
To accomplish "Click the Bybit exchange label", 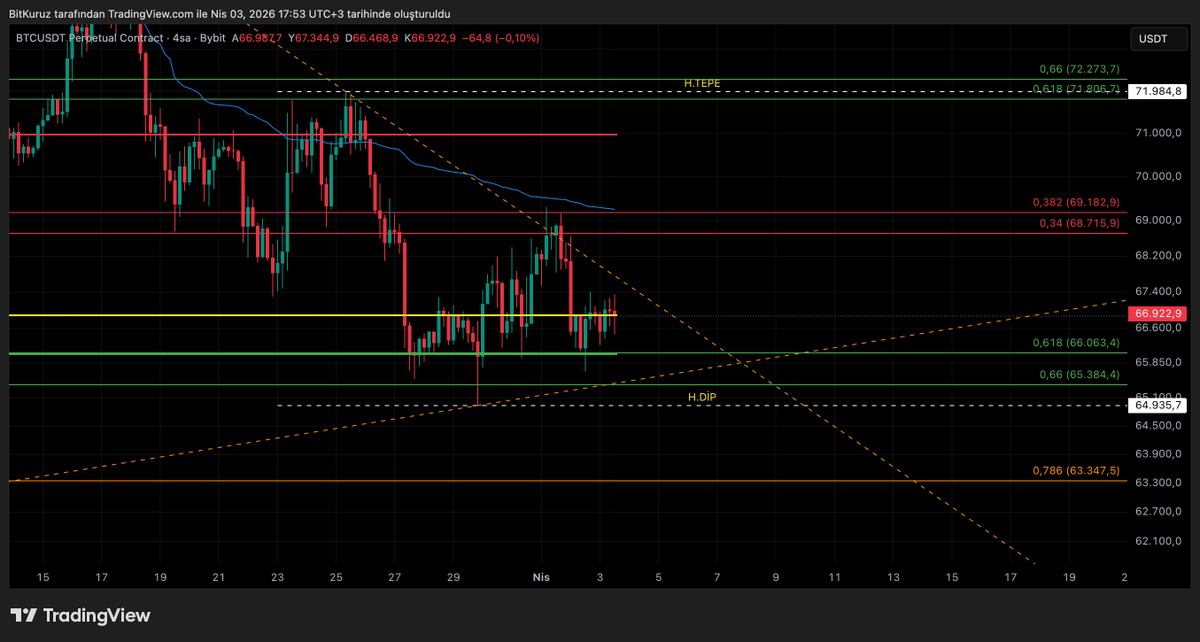I will click(213, 38).
